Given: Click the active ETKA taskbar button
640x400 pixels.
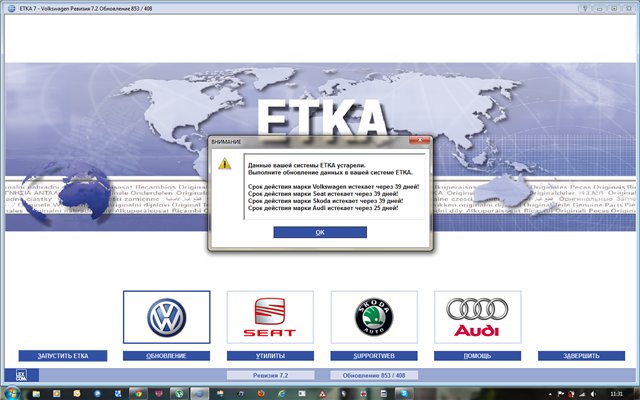Looking at the screenshot, I should (x=200, y=393).
